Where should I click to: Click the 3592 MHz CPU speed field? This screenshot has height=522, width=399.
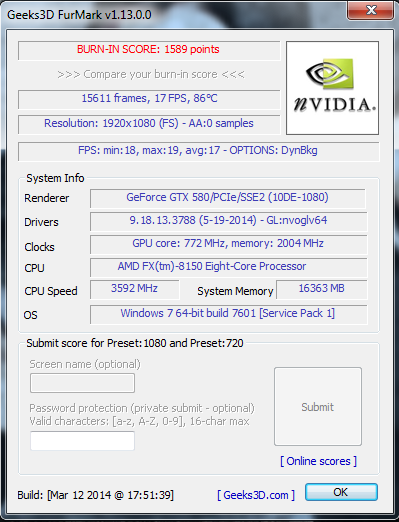click(135, 289)
